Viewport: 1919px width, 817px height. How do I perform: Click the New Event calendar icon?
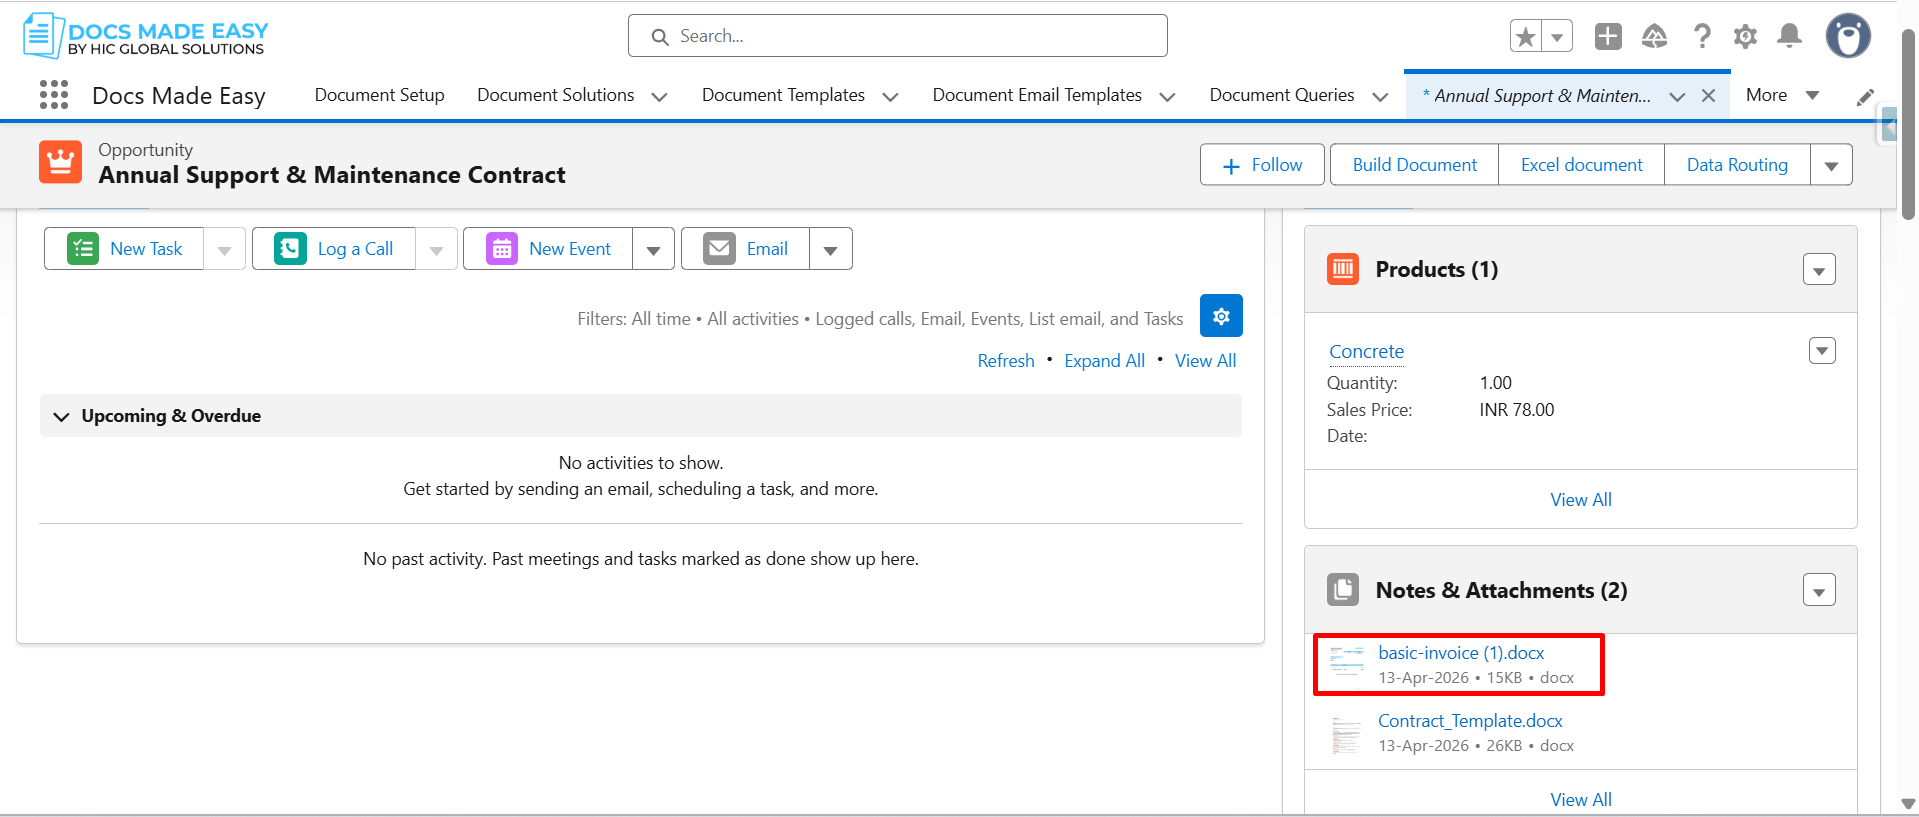502,248
